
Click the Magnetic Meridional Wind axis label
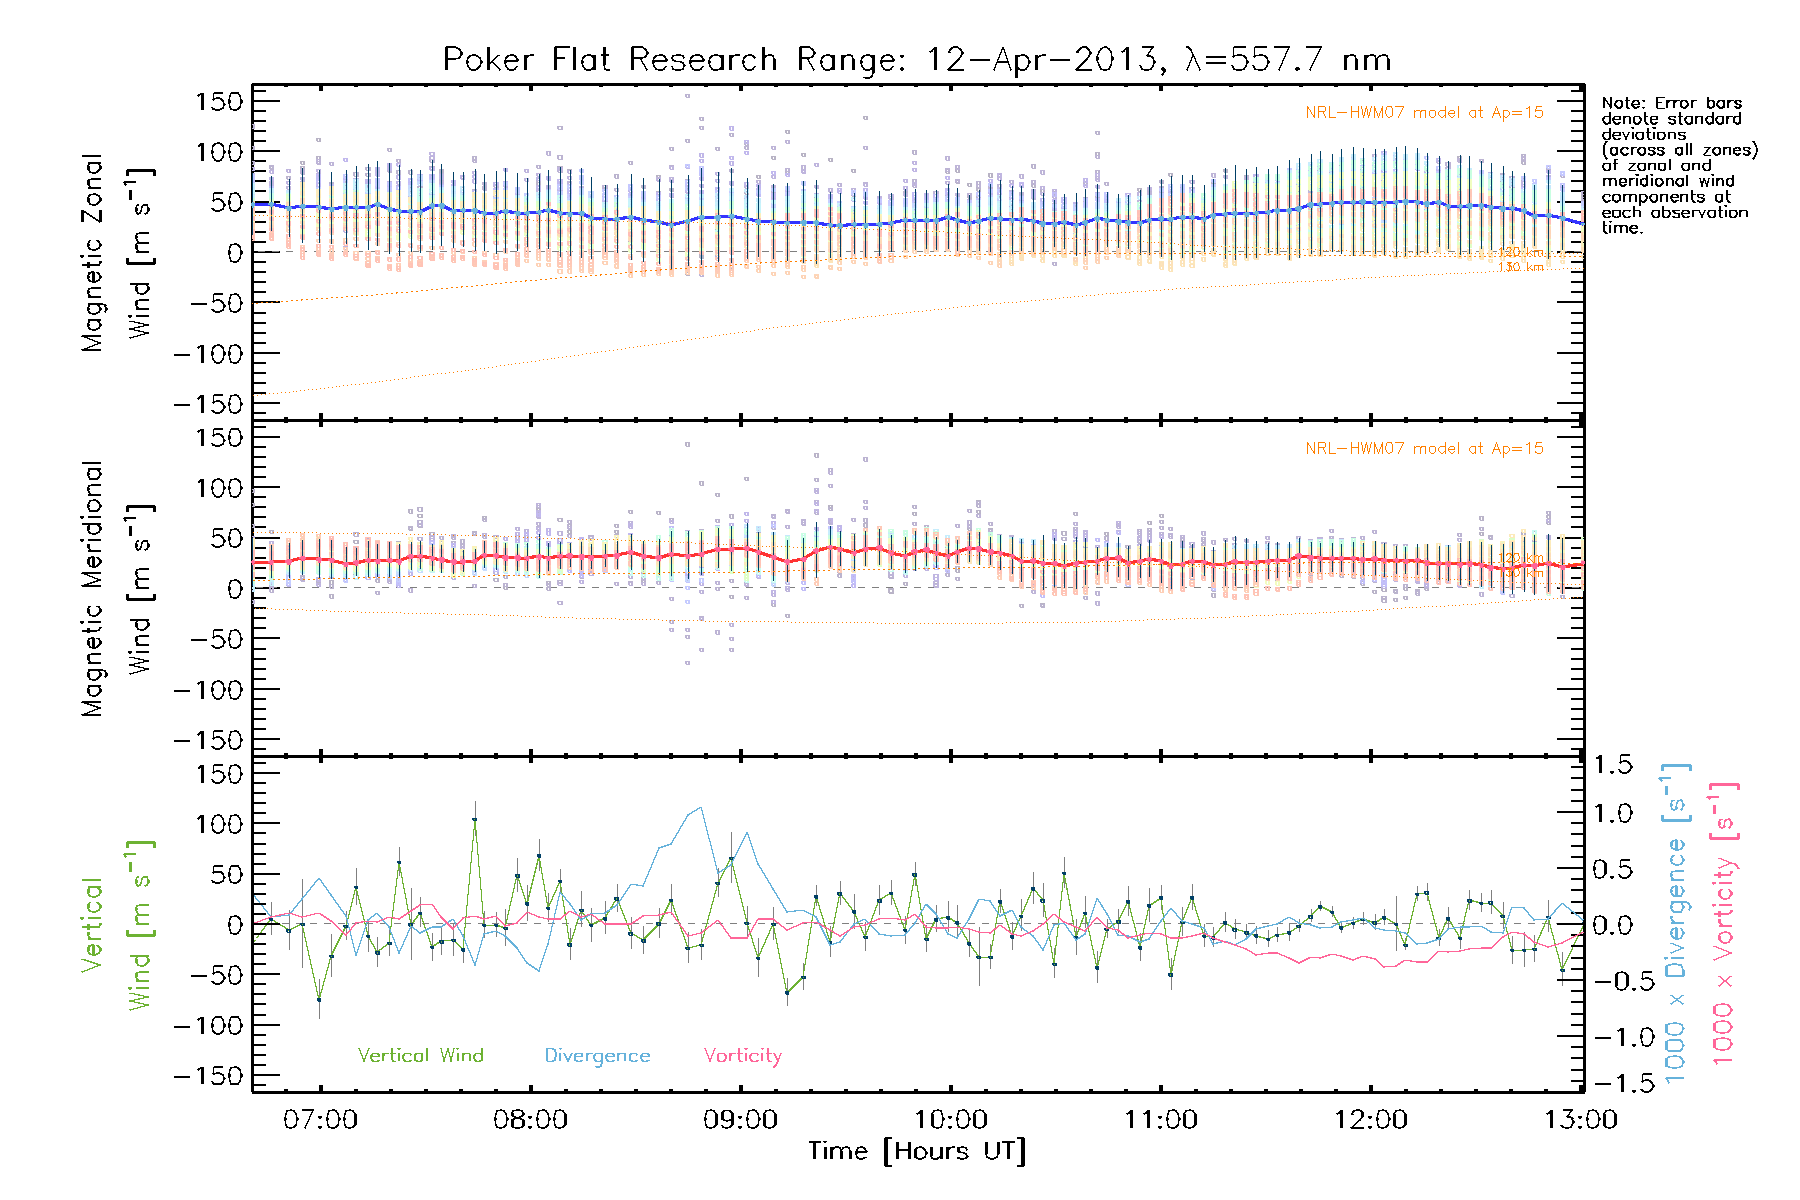(x=117, y=588)
